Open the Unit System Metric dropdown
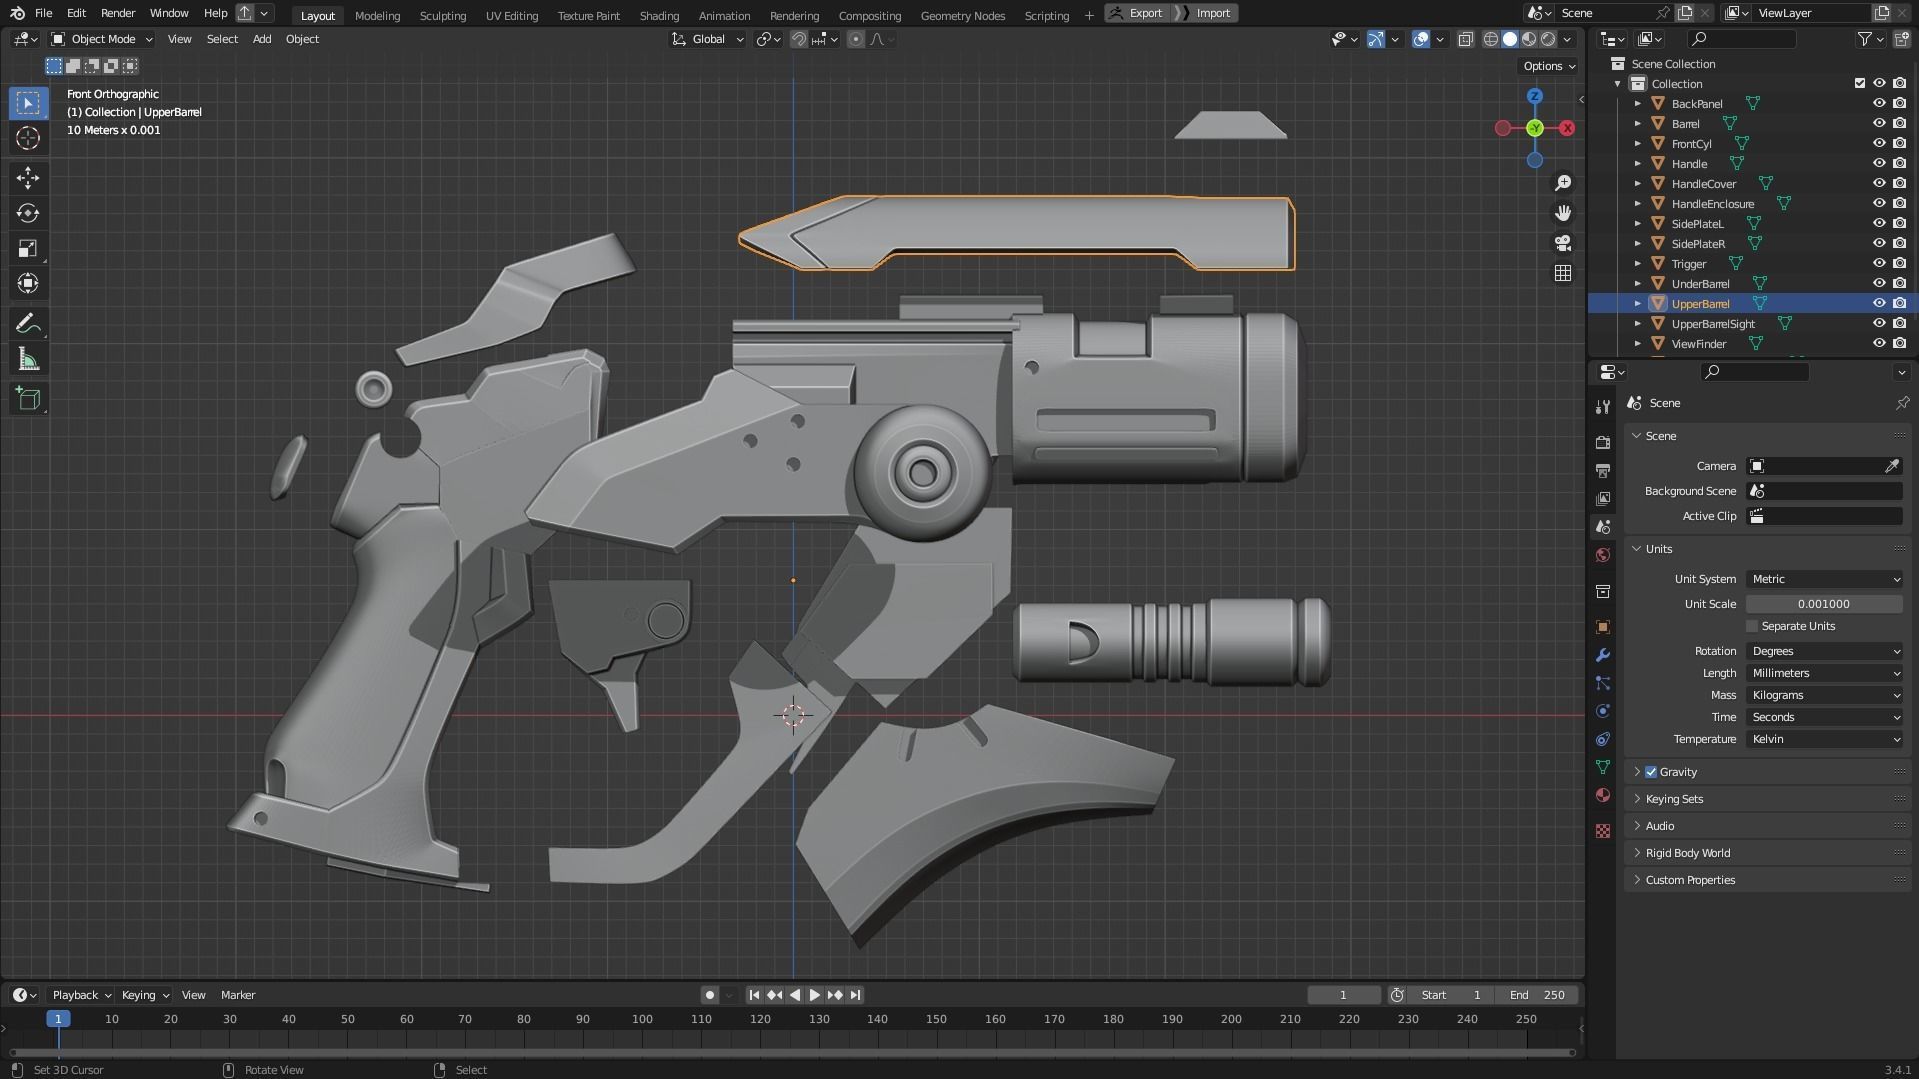Image resolution: width=1919 pixels, height=1079 pixels. 1825,579
